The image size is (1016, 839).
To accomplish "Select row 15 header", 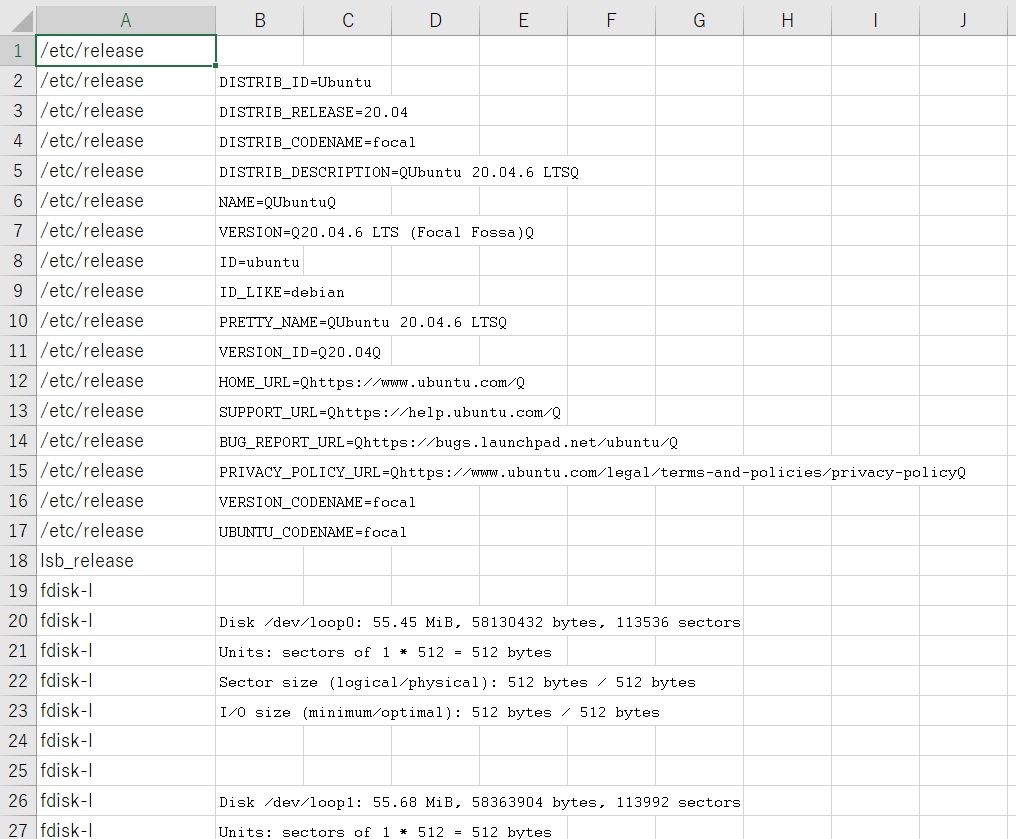I will click(x=18, y=470).
